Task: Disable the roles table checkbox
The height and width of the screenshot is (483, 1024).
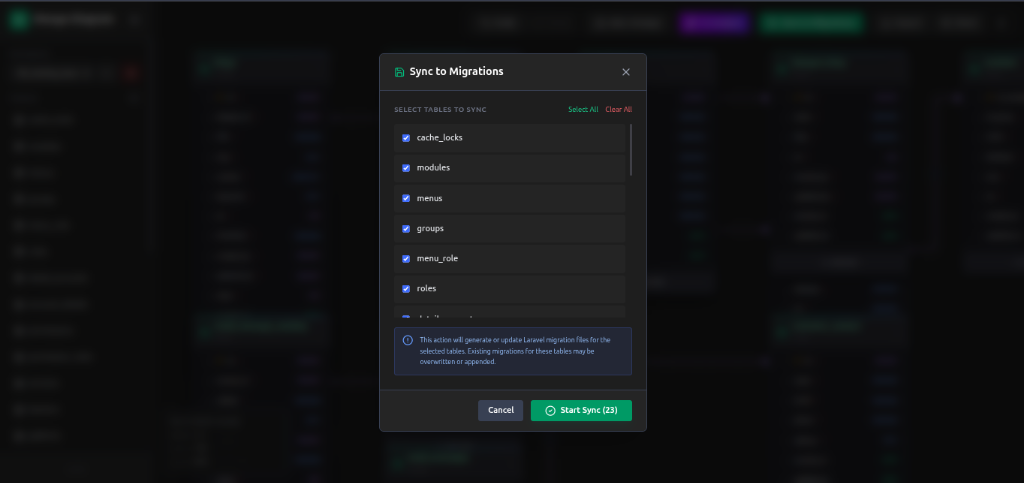Action: coord(406,288)
